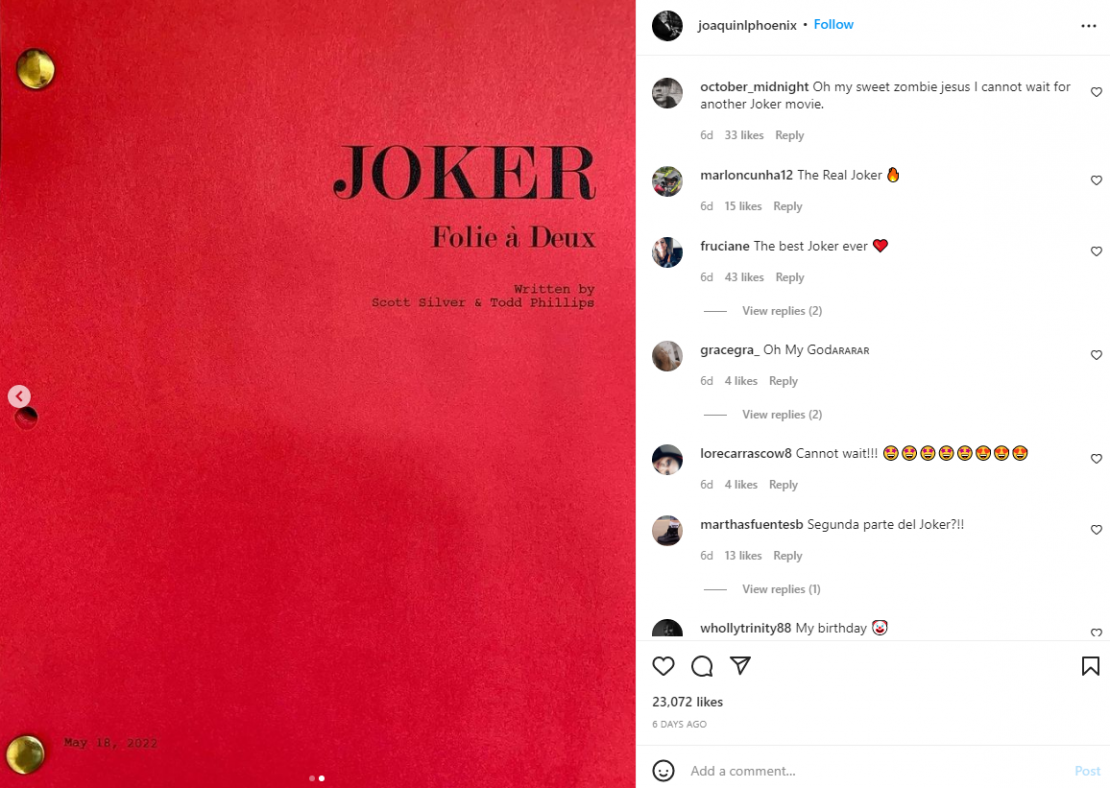Follow joaquinlphoenix
Viewport: 1110px width, 788px height.
833,25
